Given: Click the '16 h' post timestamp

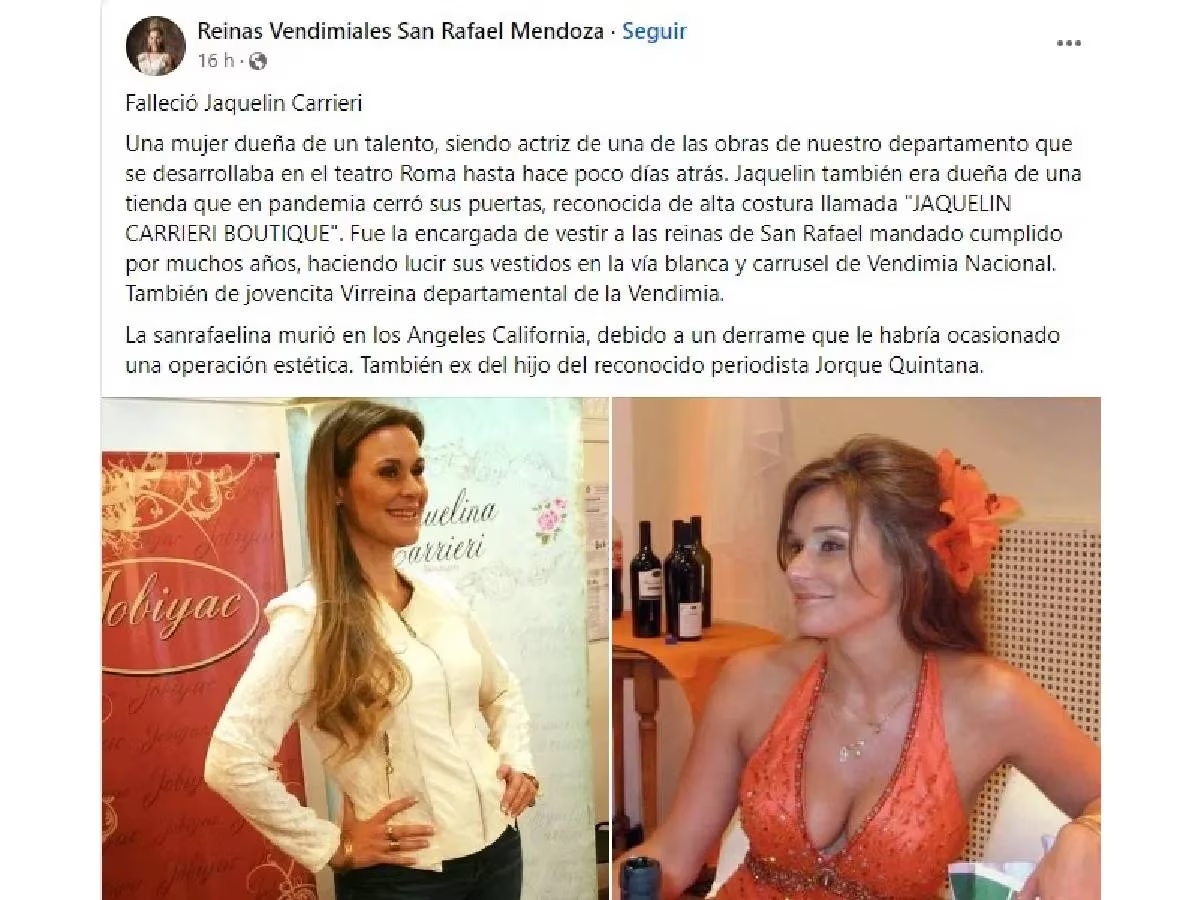Looking at the screenshot, I should pos(215,62).
